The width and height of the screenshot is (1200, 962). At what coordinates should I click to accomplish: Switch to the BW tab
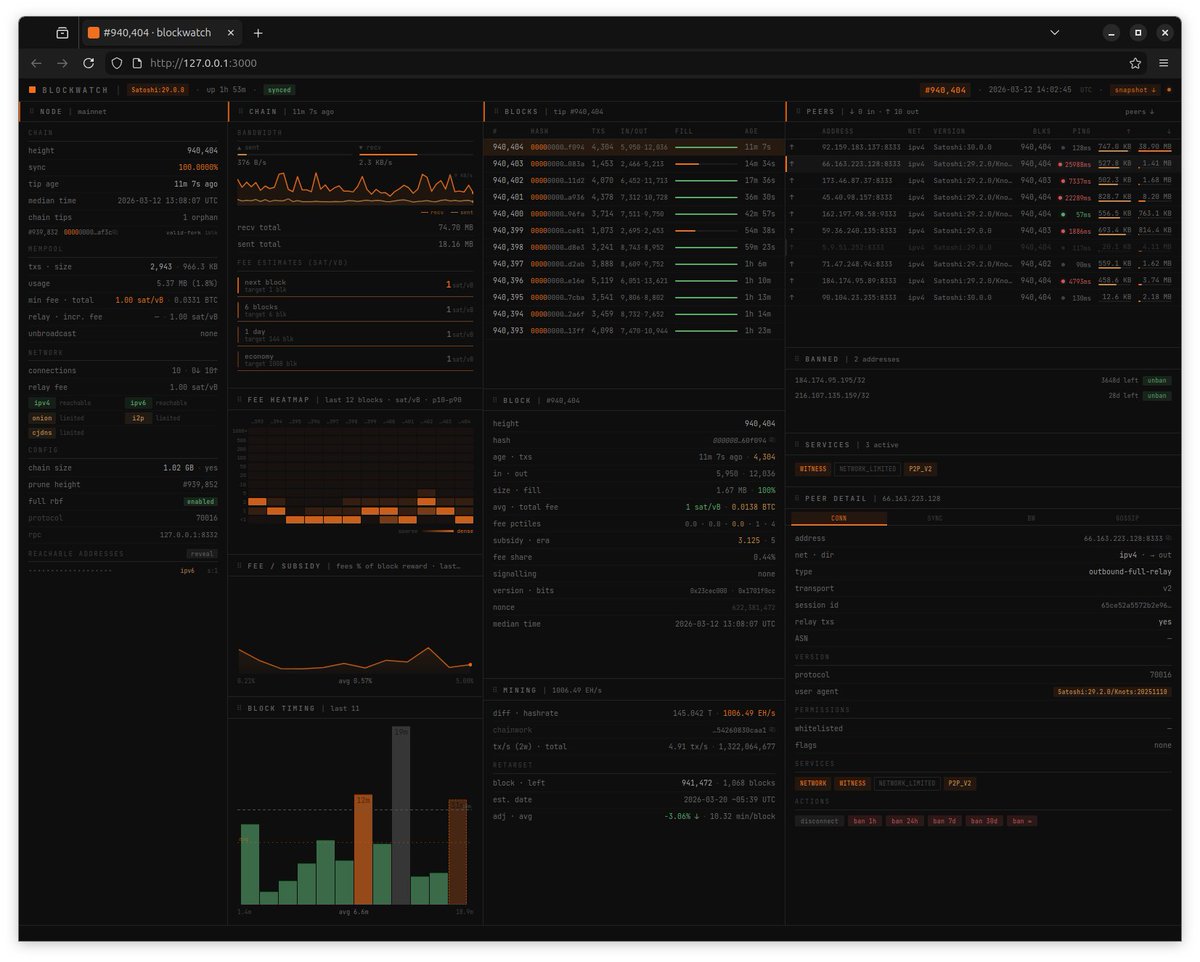pos(1030,518)
